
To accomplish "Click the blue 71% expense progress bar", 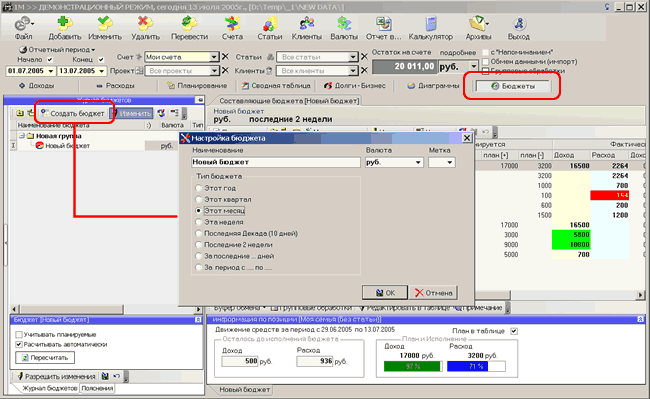I will click(476, 366).
